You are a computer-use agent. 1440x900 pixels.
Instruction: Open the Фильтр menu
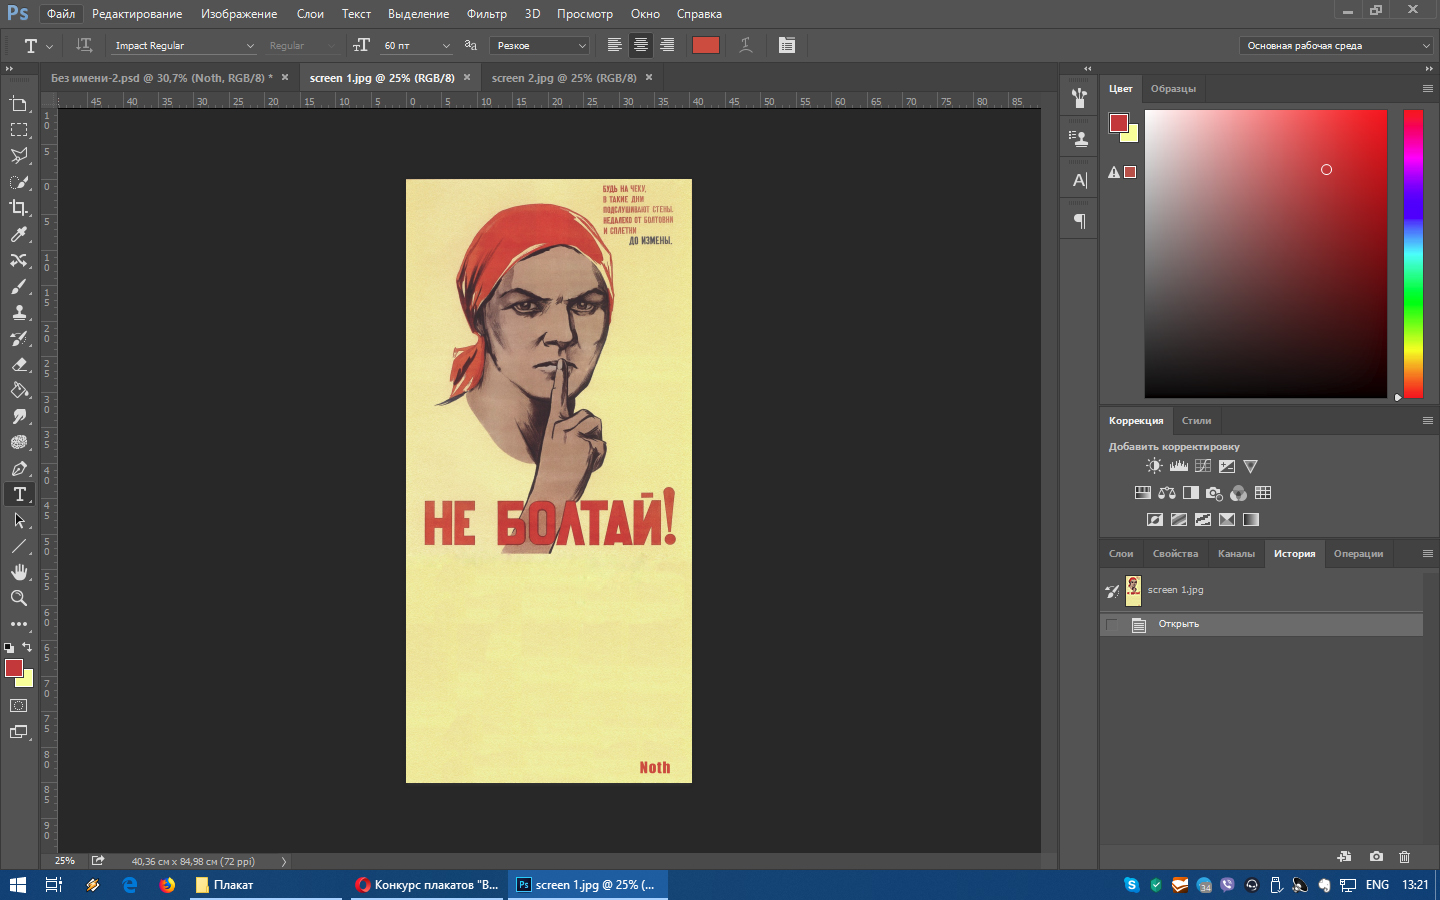click(x=487, y=14)
